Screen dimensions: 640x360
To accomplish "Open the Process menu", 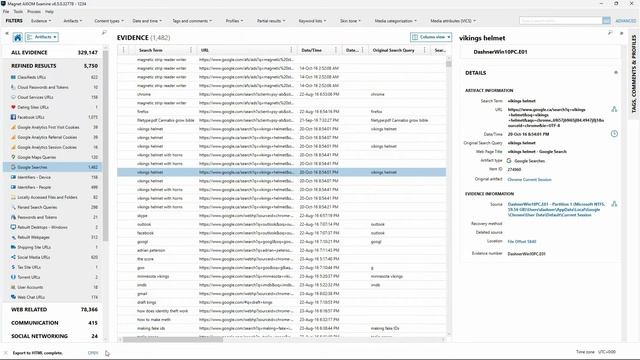I will [x=34, y=12].
